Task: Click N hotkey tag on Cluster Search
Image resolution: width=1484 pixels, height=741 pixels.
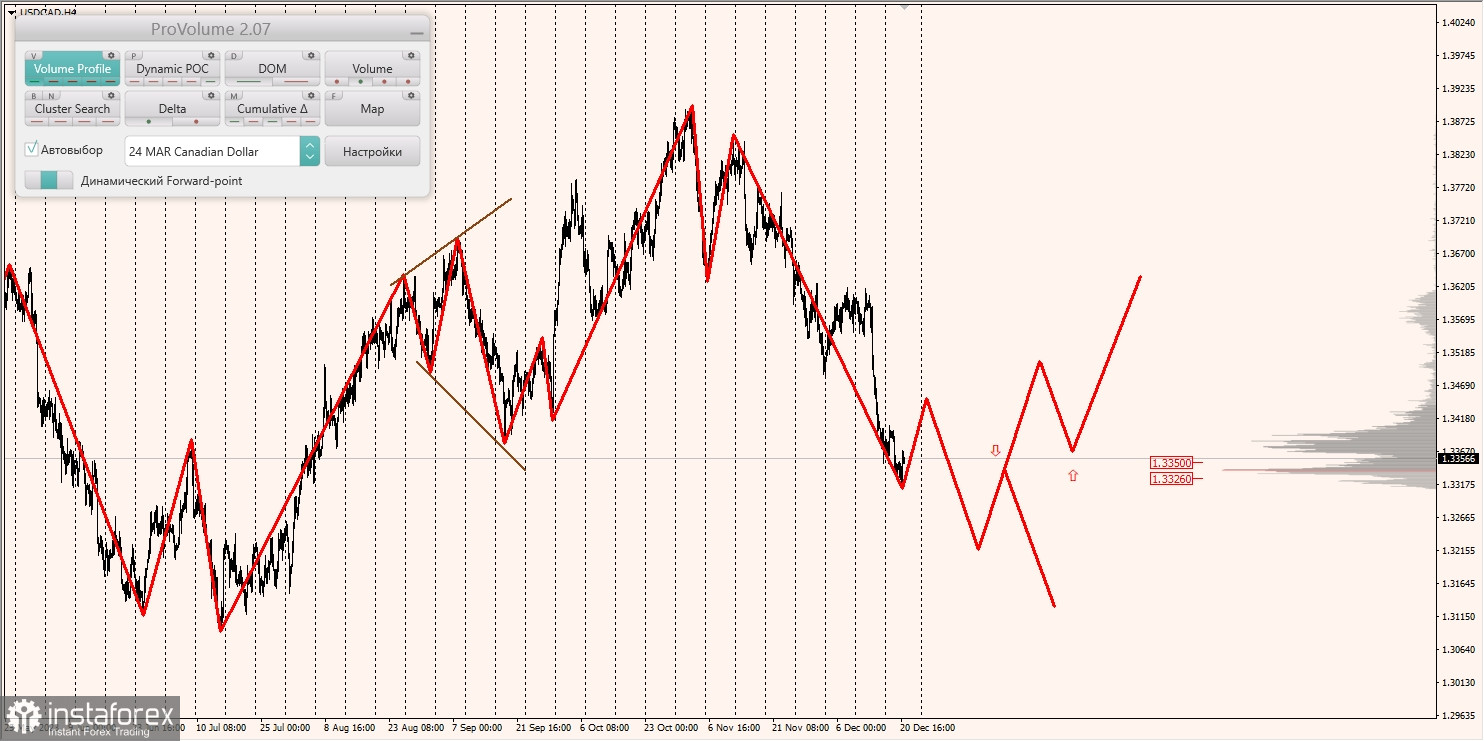Action: click(x=51, y=96)
